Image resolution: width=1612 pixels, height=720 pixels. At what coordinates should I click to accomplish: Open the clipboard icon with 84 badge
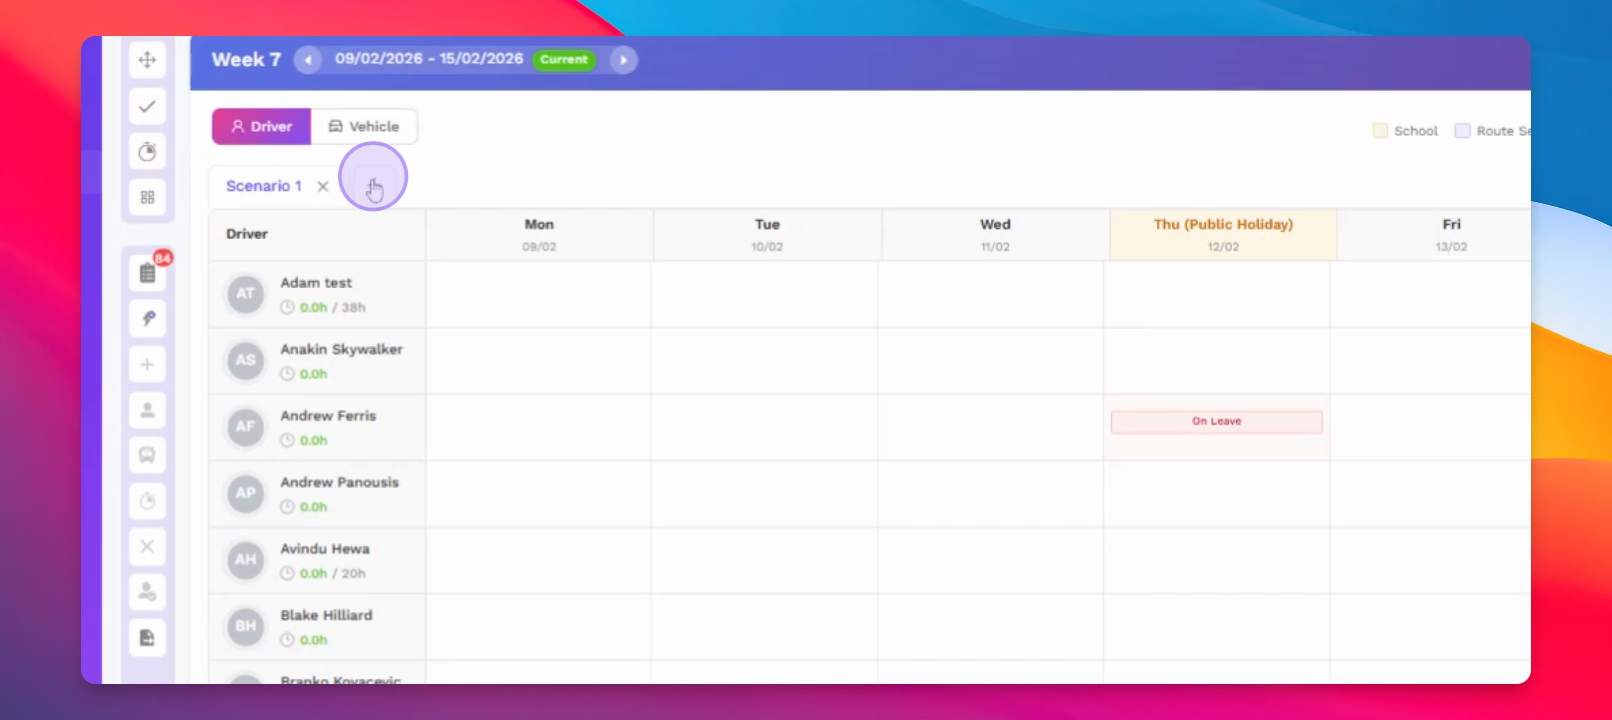(147, 273)
